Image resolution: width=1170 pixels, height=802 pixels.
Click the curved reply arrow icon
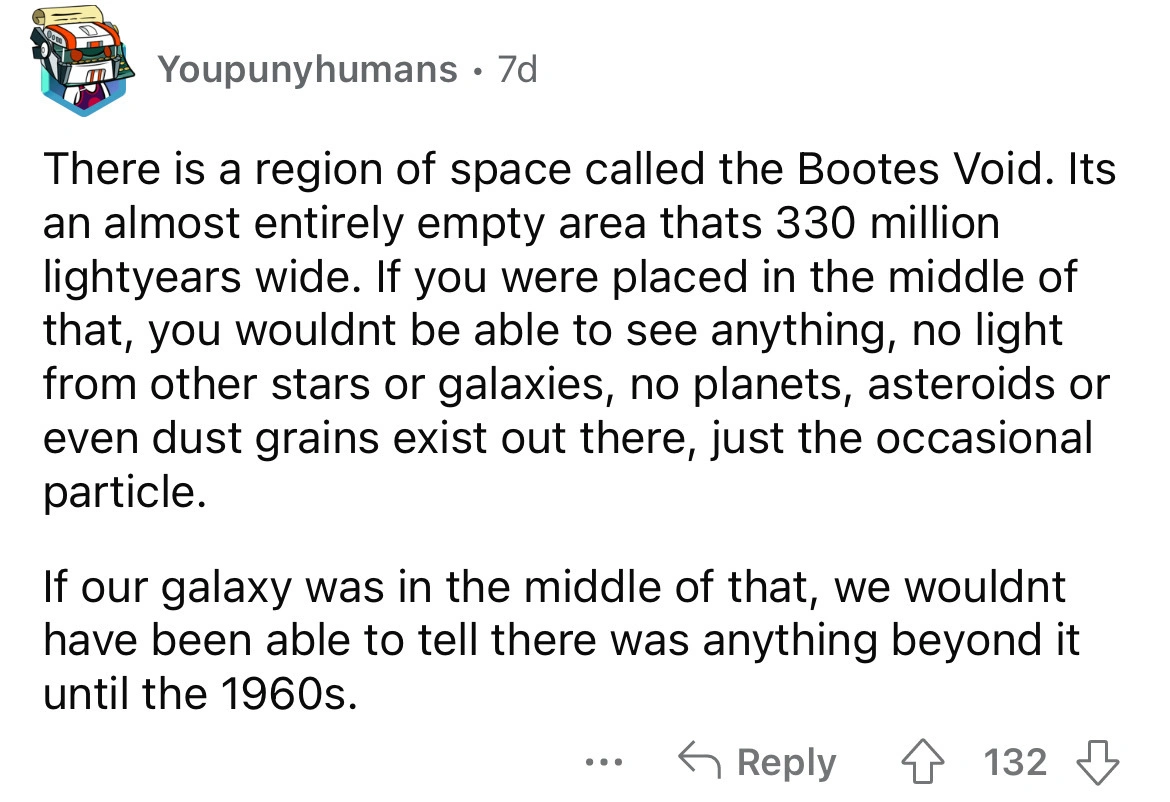[x=700, y=762]
